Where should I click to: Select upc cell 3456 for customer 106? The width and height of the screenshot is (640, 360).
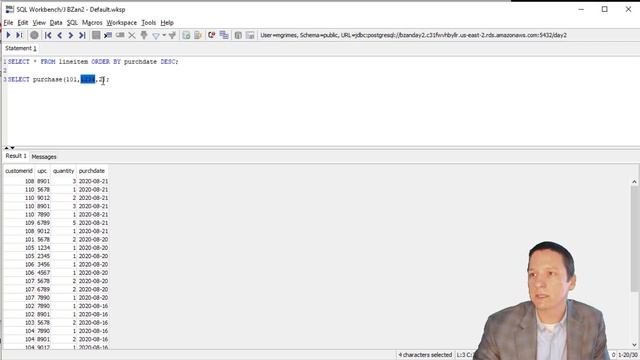pos(43,264)
